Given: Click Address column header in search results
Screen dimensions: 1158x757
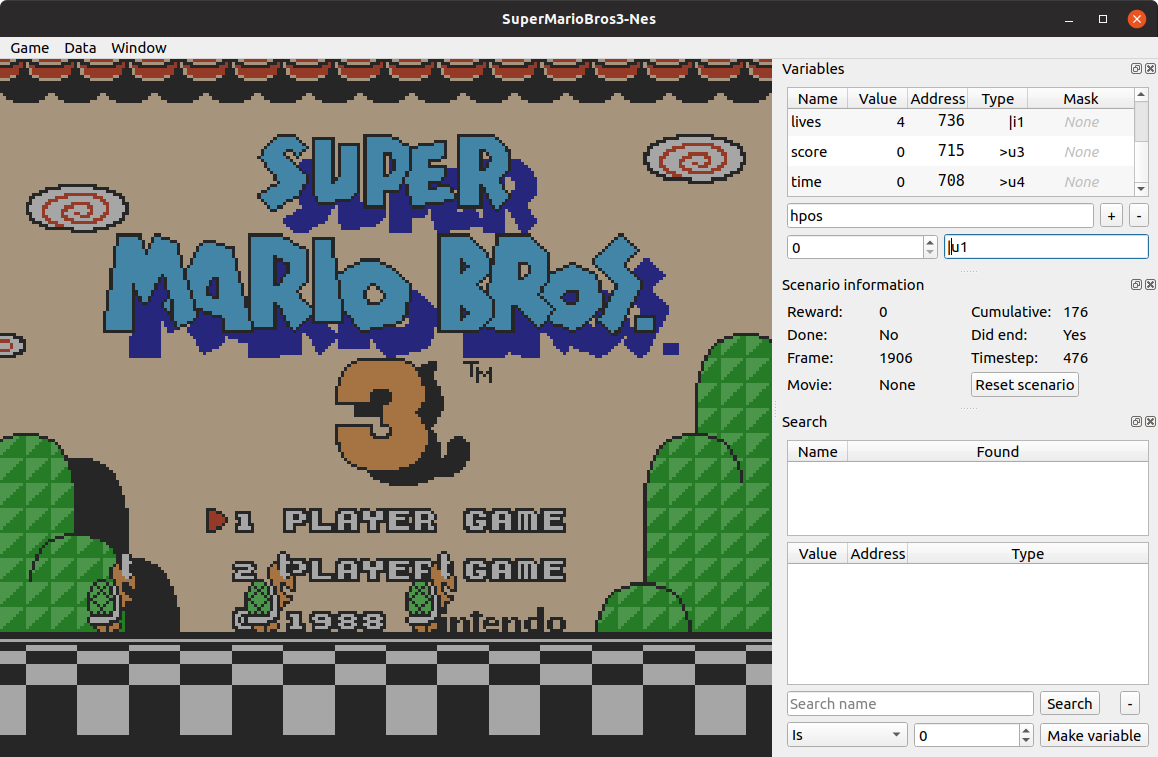Looking at the screenshot, I should (x=877, y=553).
